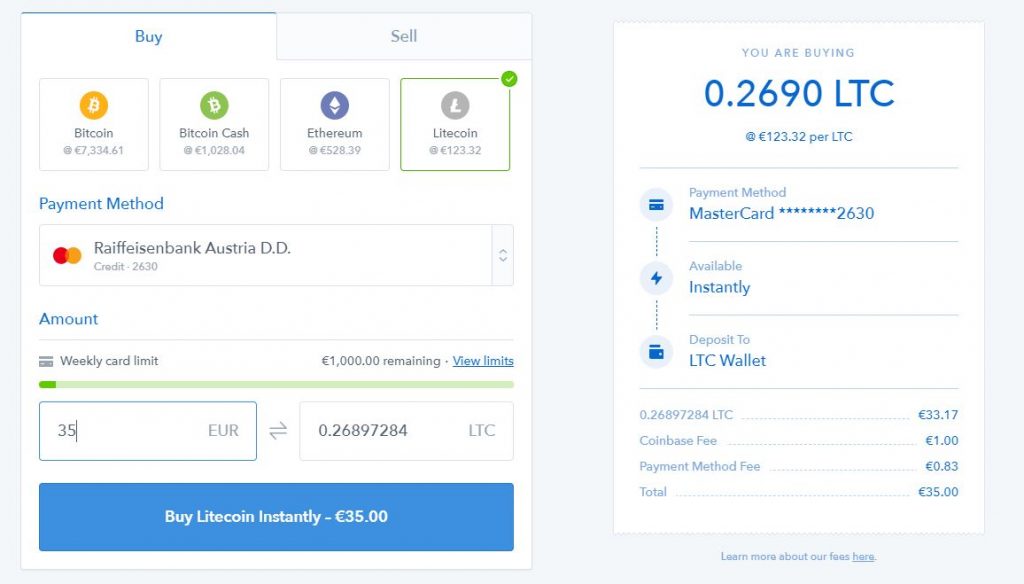
Task: Click the wallet icon beside LTC Wallet
Action: 656,352
